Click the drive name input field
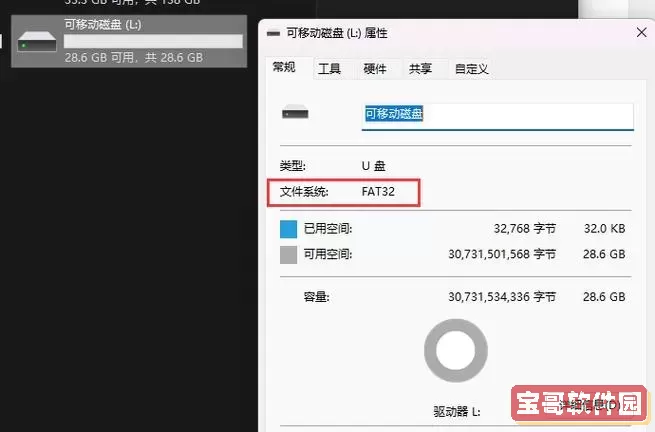The width and height of the screenshot is (655, 432). click(x=498, y=117)
